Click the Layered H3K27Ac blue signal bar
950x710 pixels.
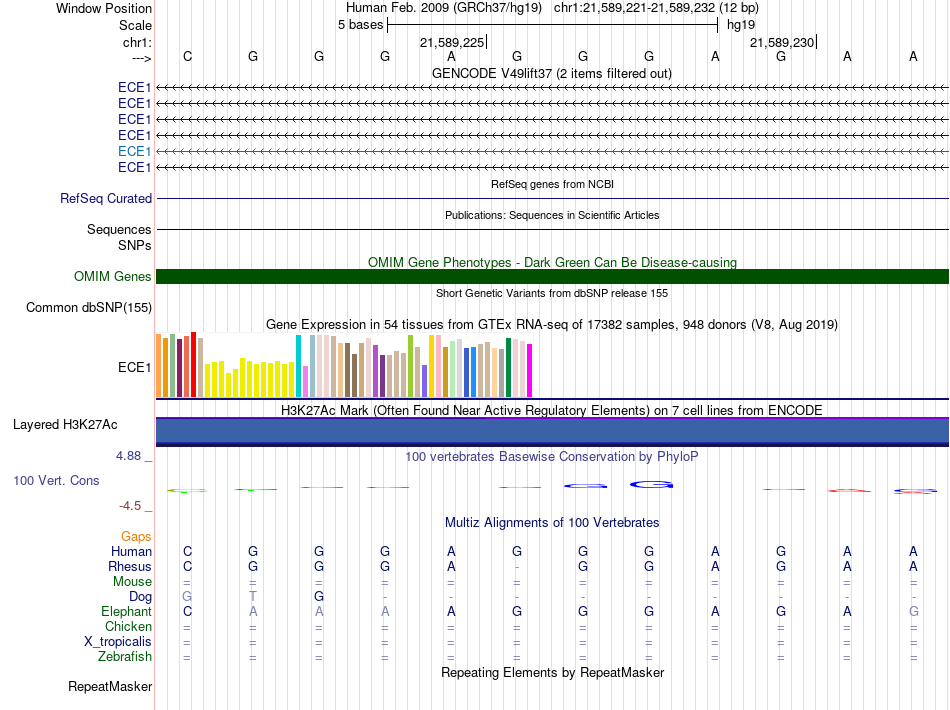tap(552, 432)
